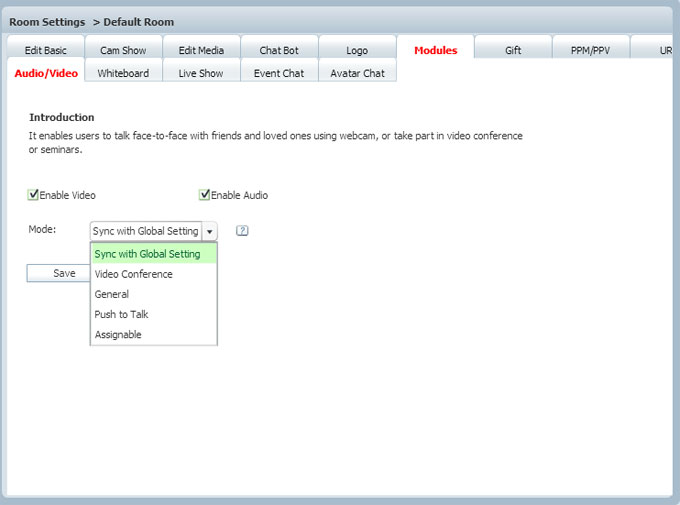Open the Live Show sub-tab

coord(201,73)
